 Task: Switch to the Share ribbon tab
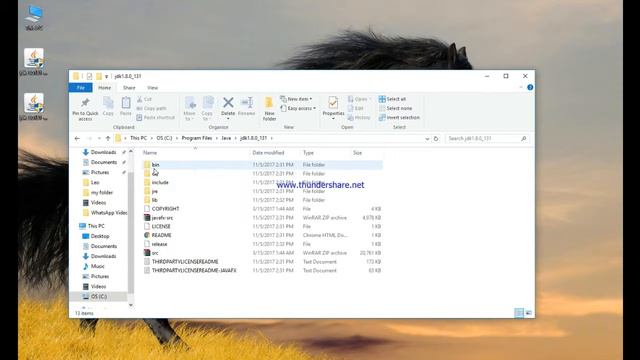point(129,88)
